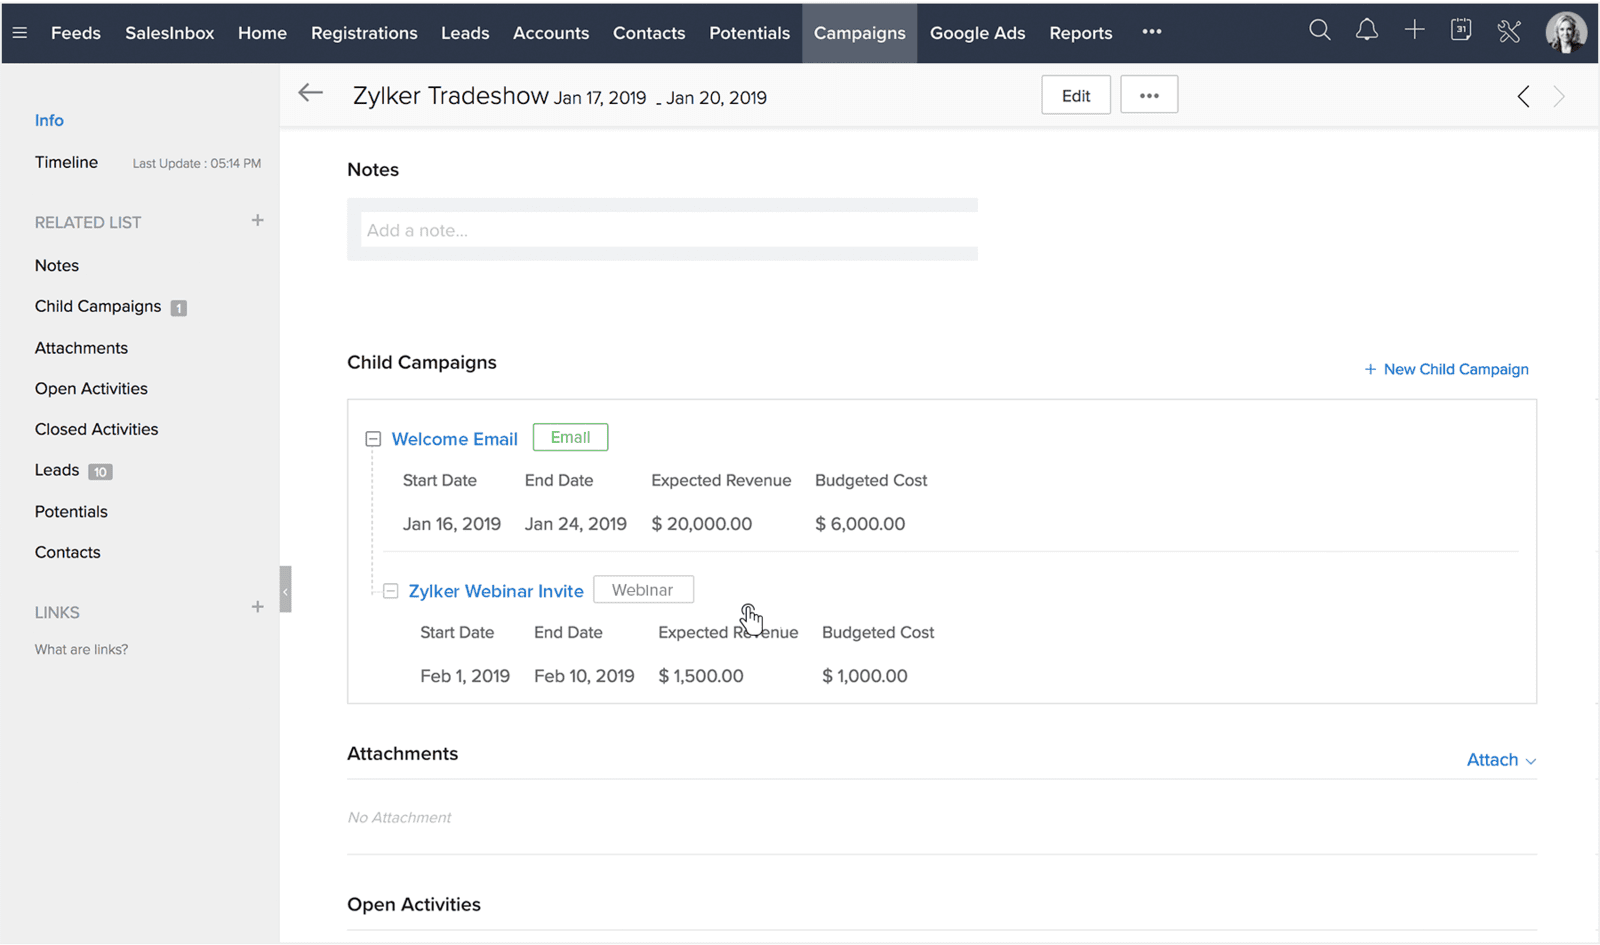The image size is (1600, 945).
Task: Go back using the back arrow
Action: 310,93
